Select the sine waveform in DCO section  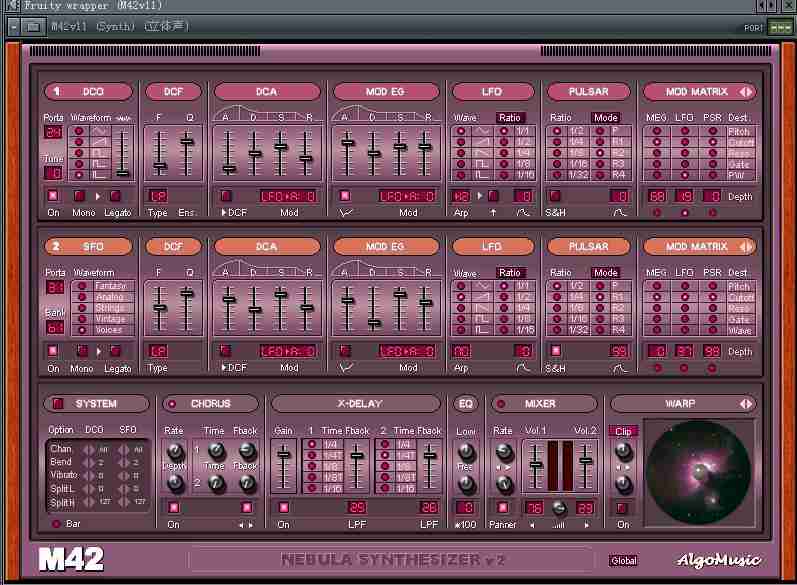tap(79, 131)
